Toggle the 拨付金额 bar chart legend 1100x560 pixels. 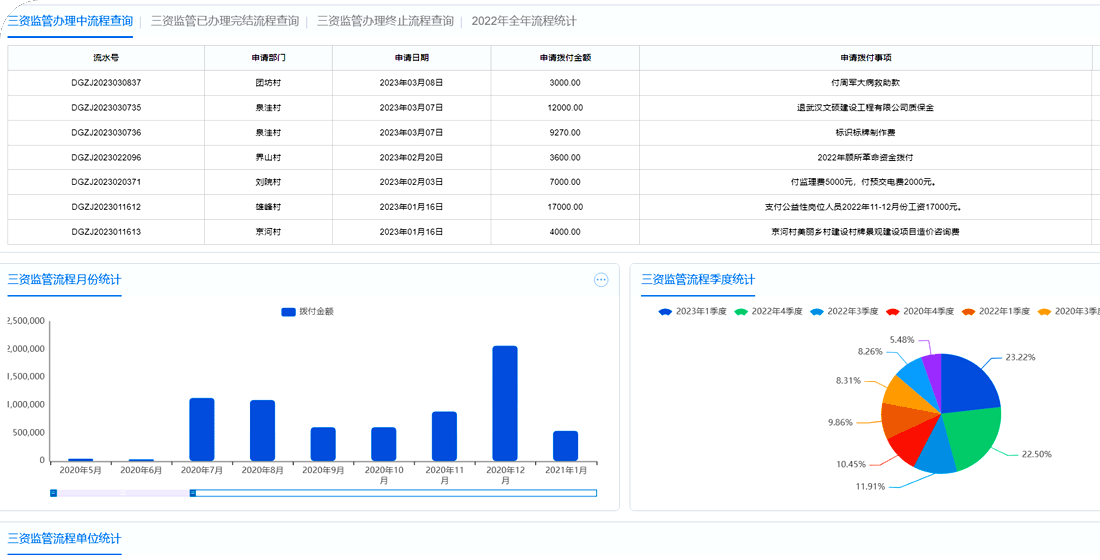307,312
